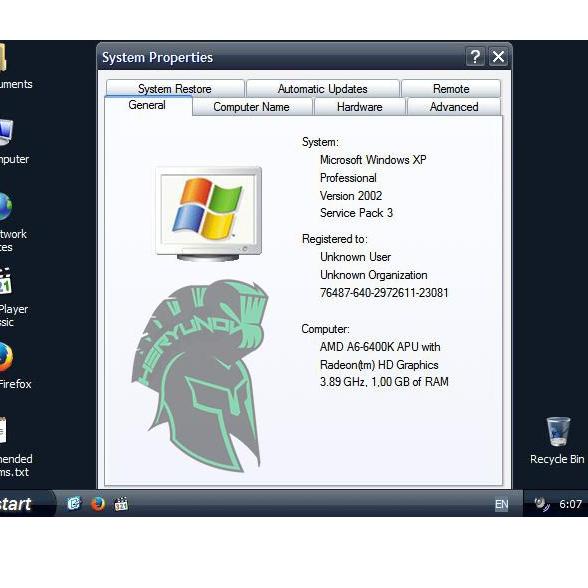Click the 'Unknown User' text
The width and height of the screenshot is (588, 588).
(355, 257)
